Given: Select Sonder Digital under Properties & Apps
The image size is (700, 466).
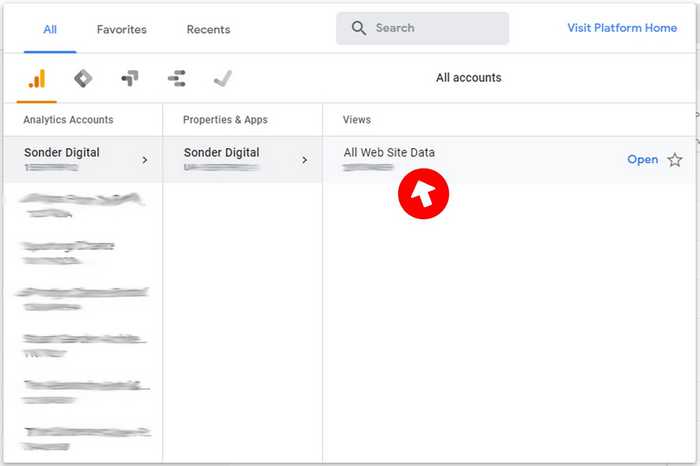Looking at the screenshot, I should (x=221, y=153).
